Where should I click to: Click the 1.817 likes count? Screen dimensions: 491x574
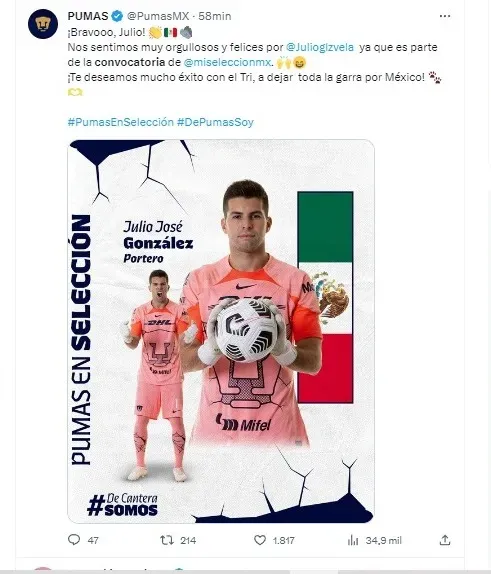pyautogui.click(x=283, y=540)
